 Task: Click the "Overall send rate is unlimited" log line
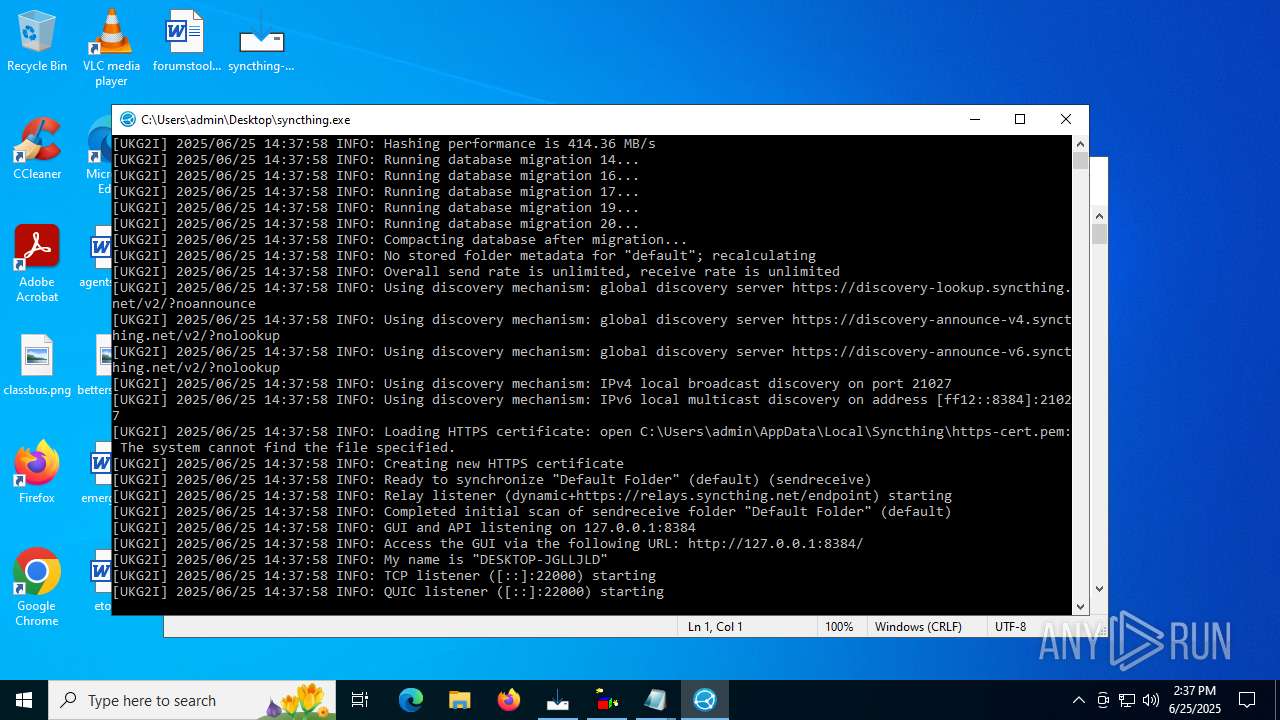pos(476,272)
